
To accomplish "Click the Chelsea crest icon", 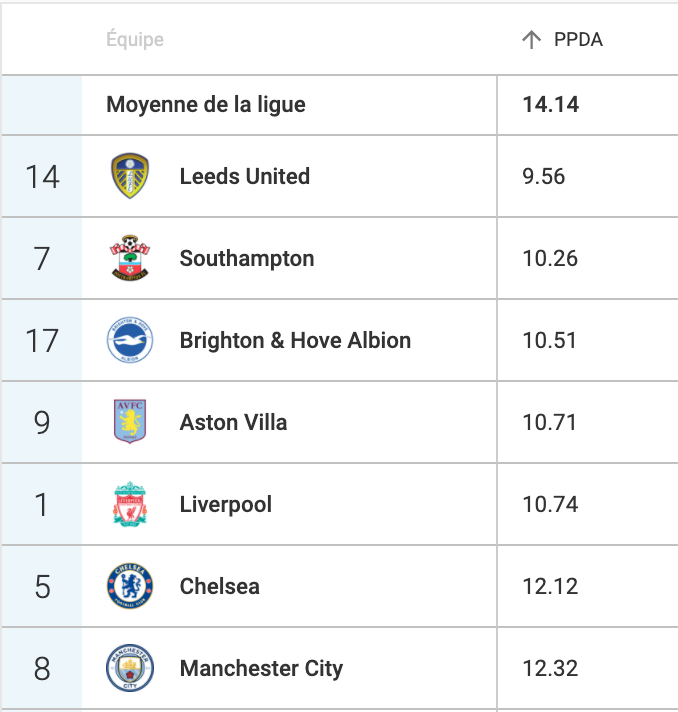I will 130,586.
